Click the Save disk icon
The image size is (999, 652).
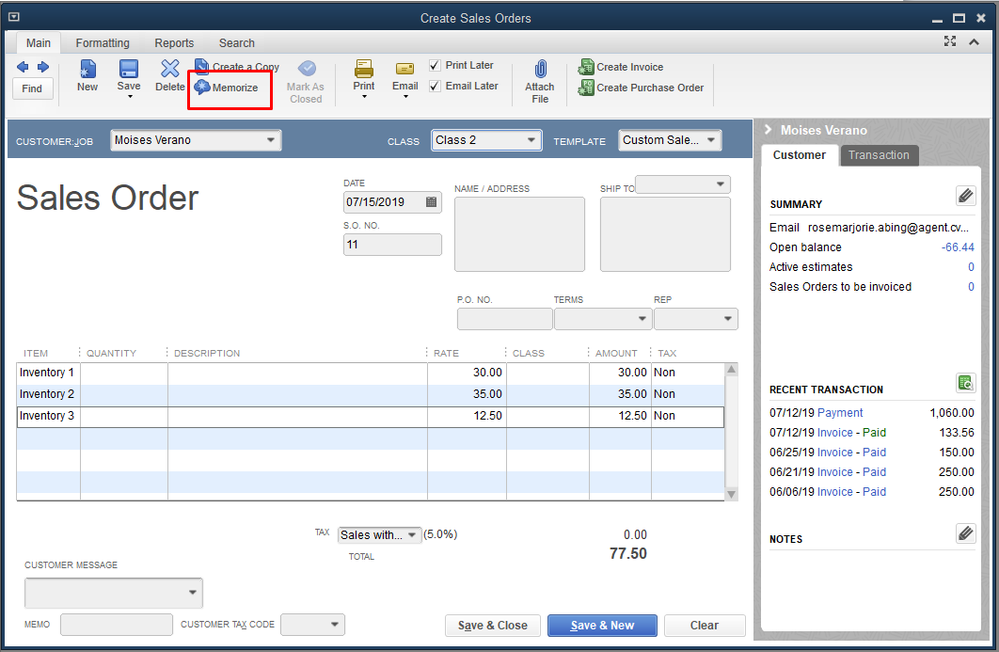[x=129, y=69]
